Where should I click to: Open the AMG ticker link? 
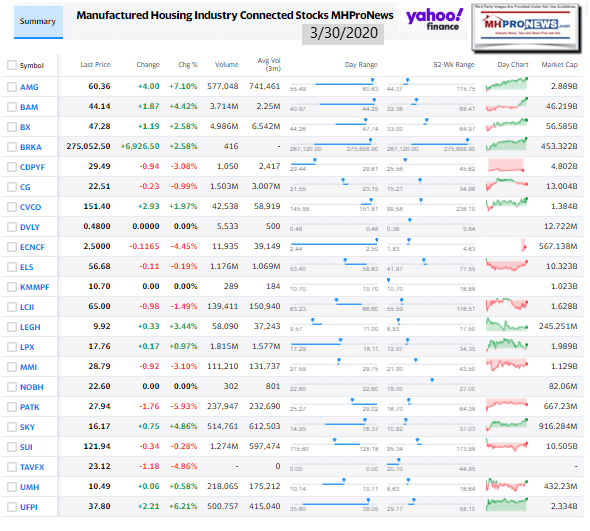pyautogui.click(x=29, y=87)
